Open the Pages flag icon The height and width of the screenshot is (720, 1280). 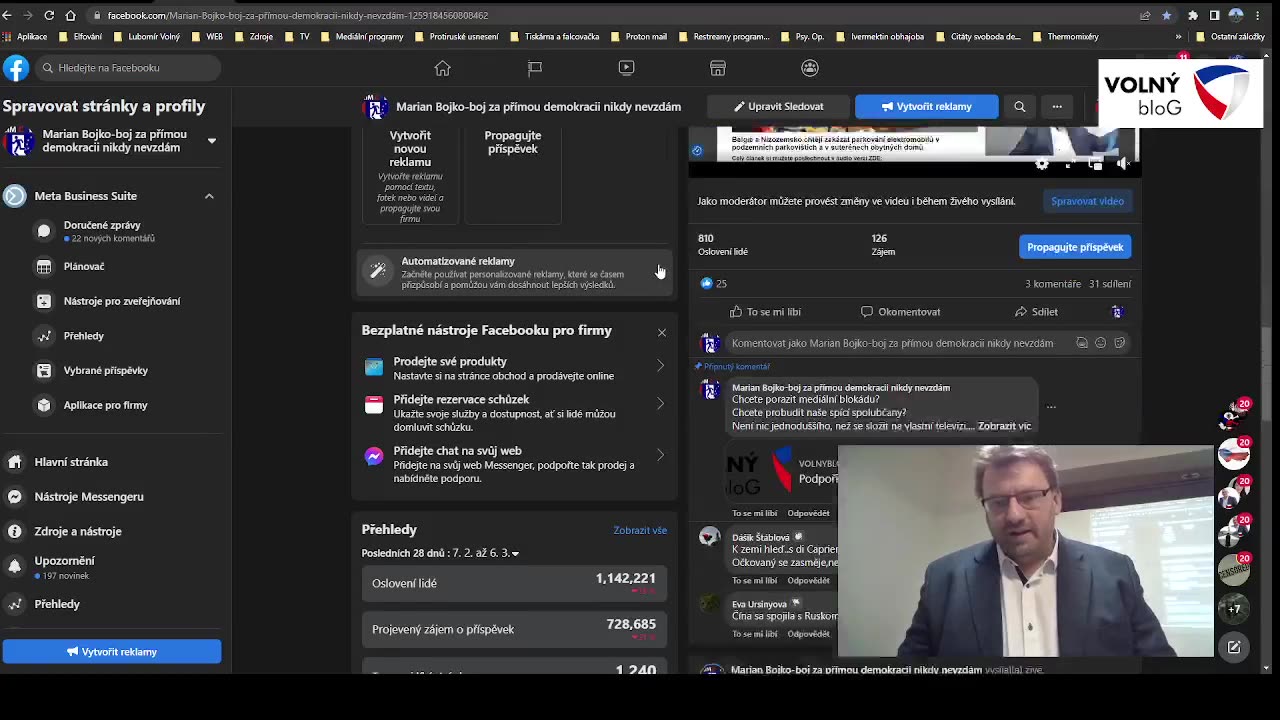coord(534,68)
